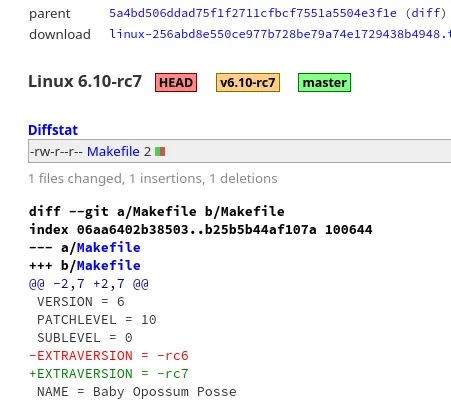Click the 'parent' row label
Image resolution: width=451 pixels, height=415 pixels.
50,14
